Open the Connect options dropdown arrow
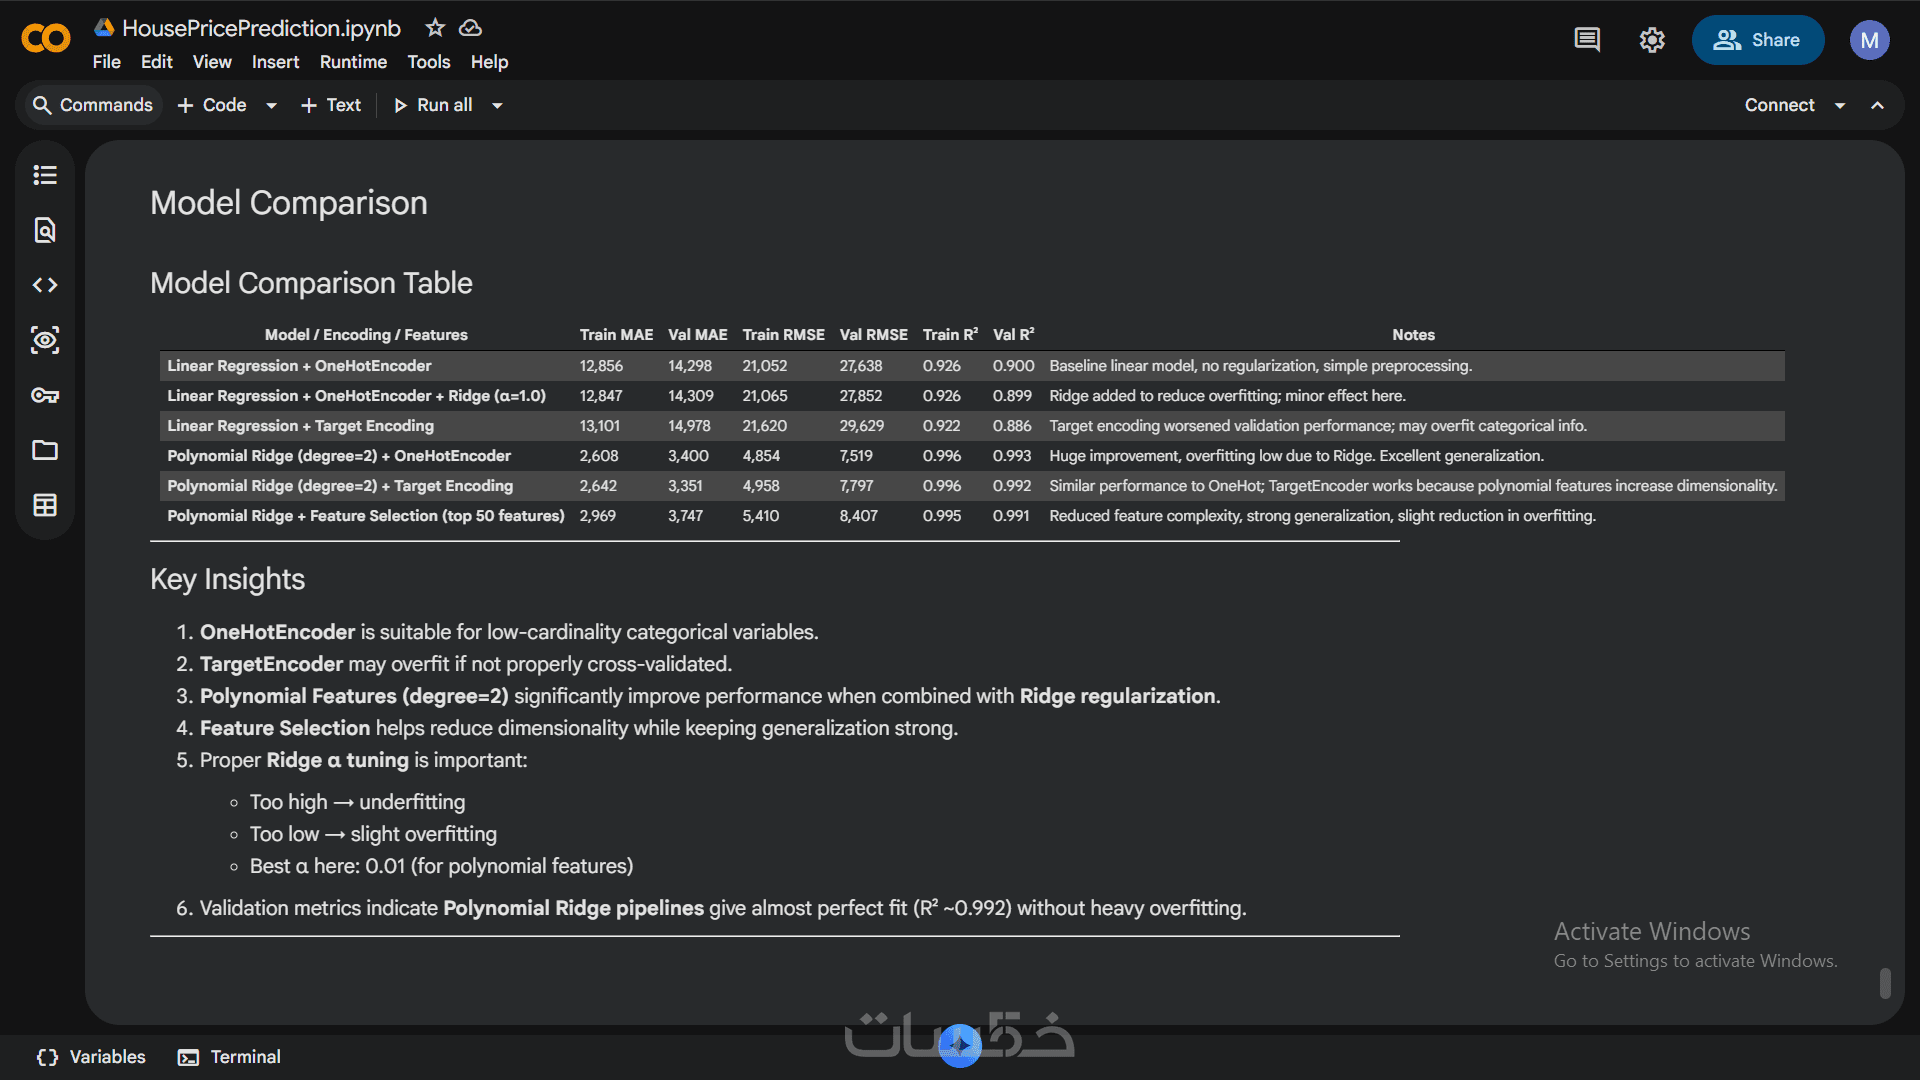The height and width of the screenshot is (1080, 1920). coord(1840,105)
